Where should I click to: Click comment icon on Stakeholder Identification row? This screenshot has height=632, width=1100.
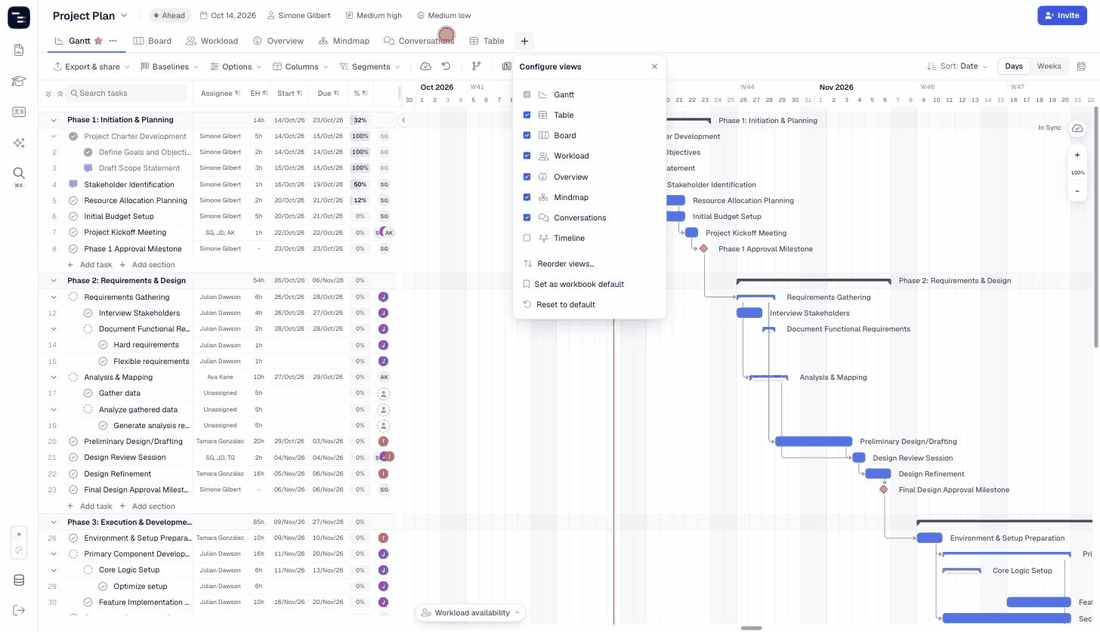(73, 184)
